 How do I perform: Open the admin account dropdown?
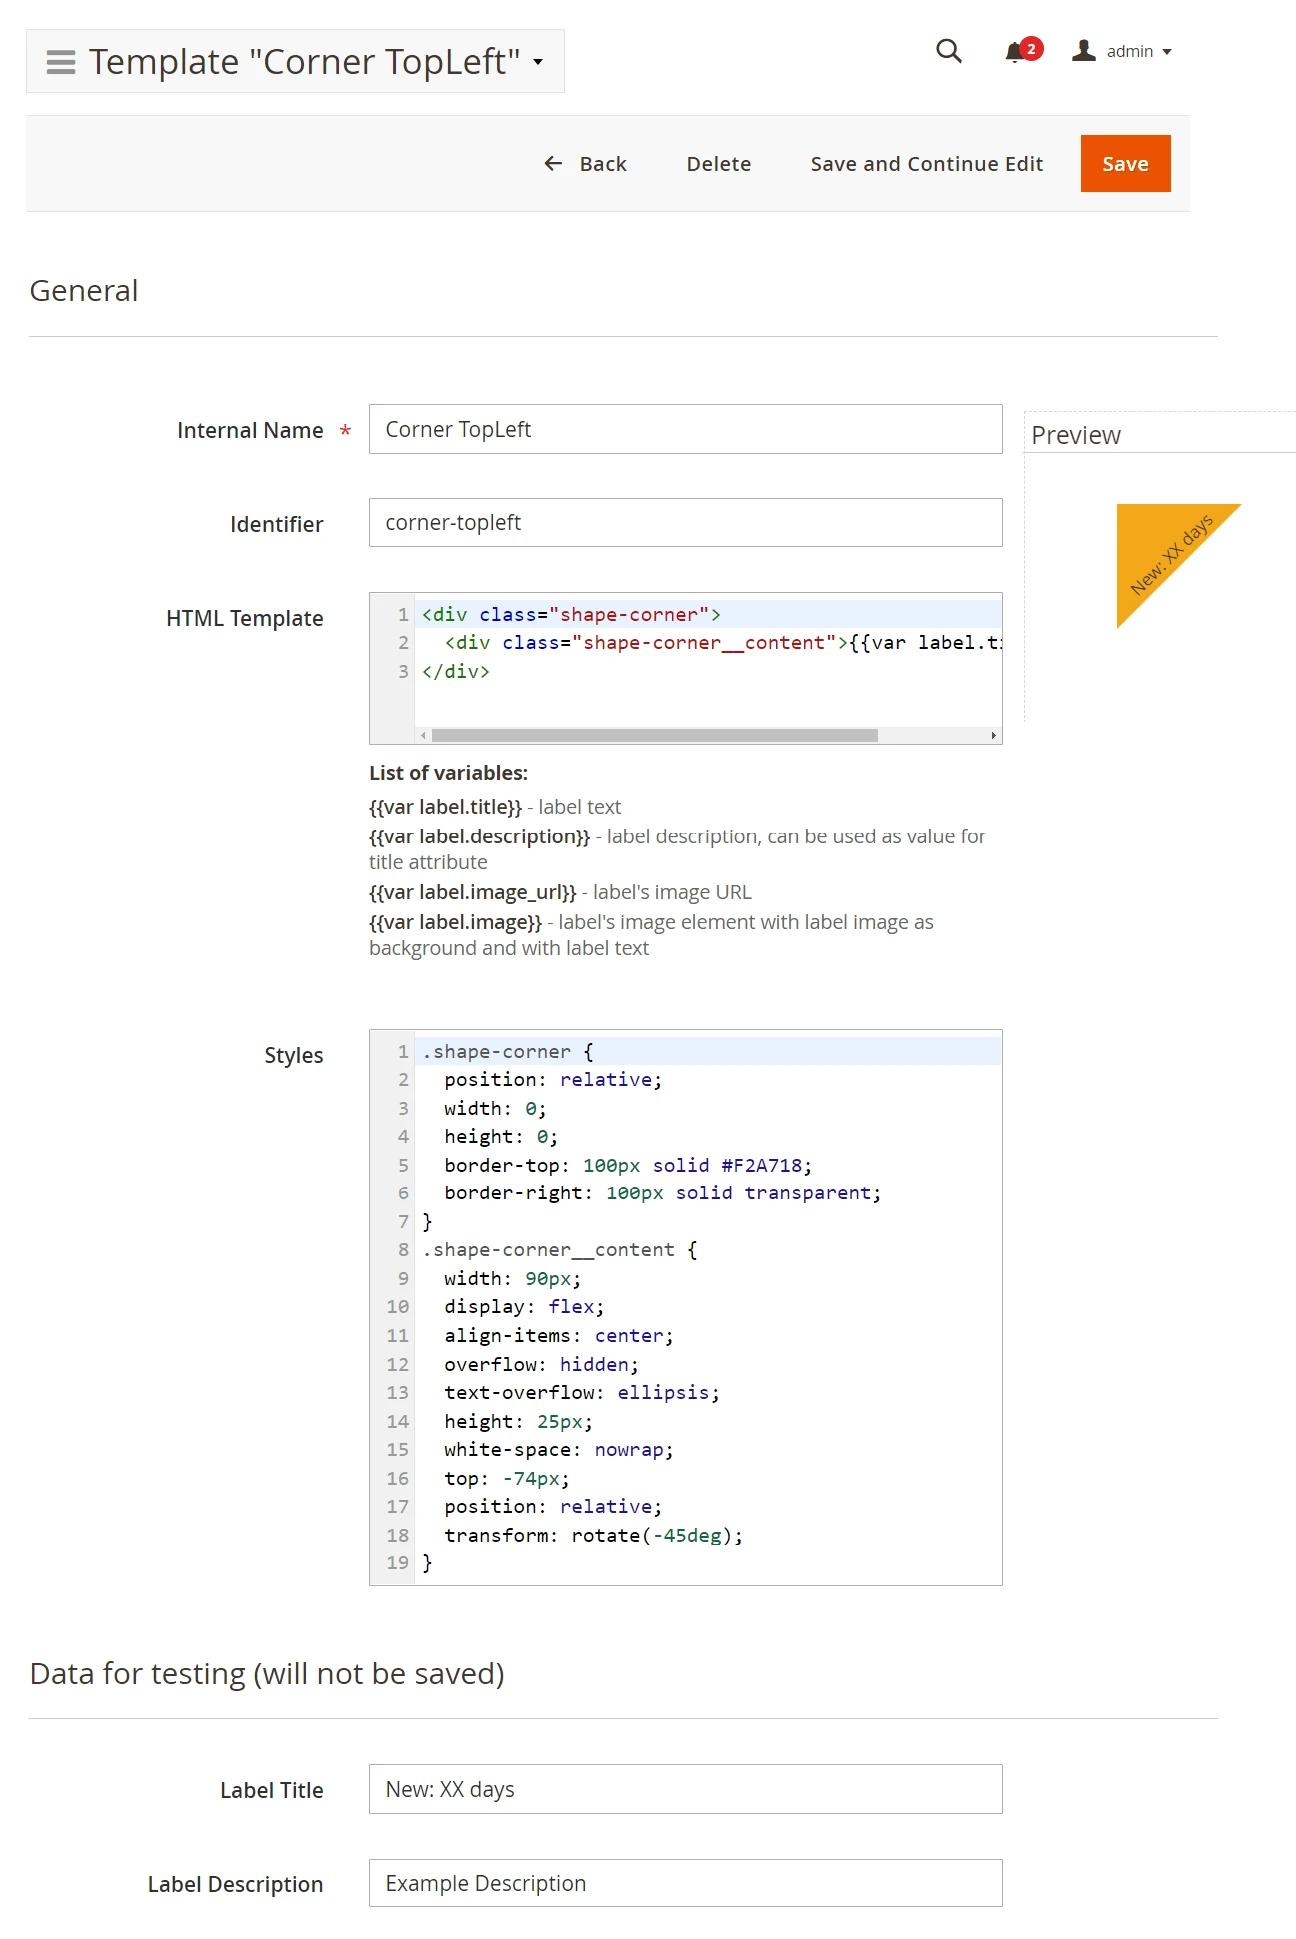1129,52
